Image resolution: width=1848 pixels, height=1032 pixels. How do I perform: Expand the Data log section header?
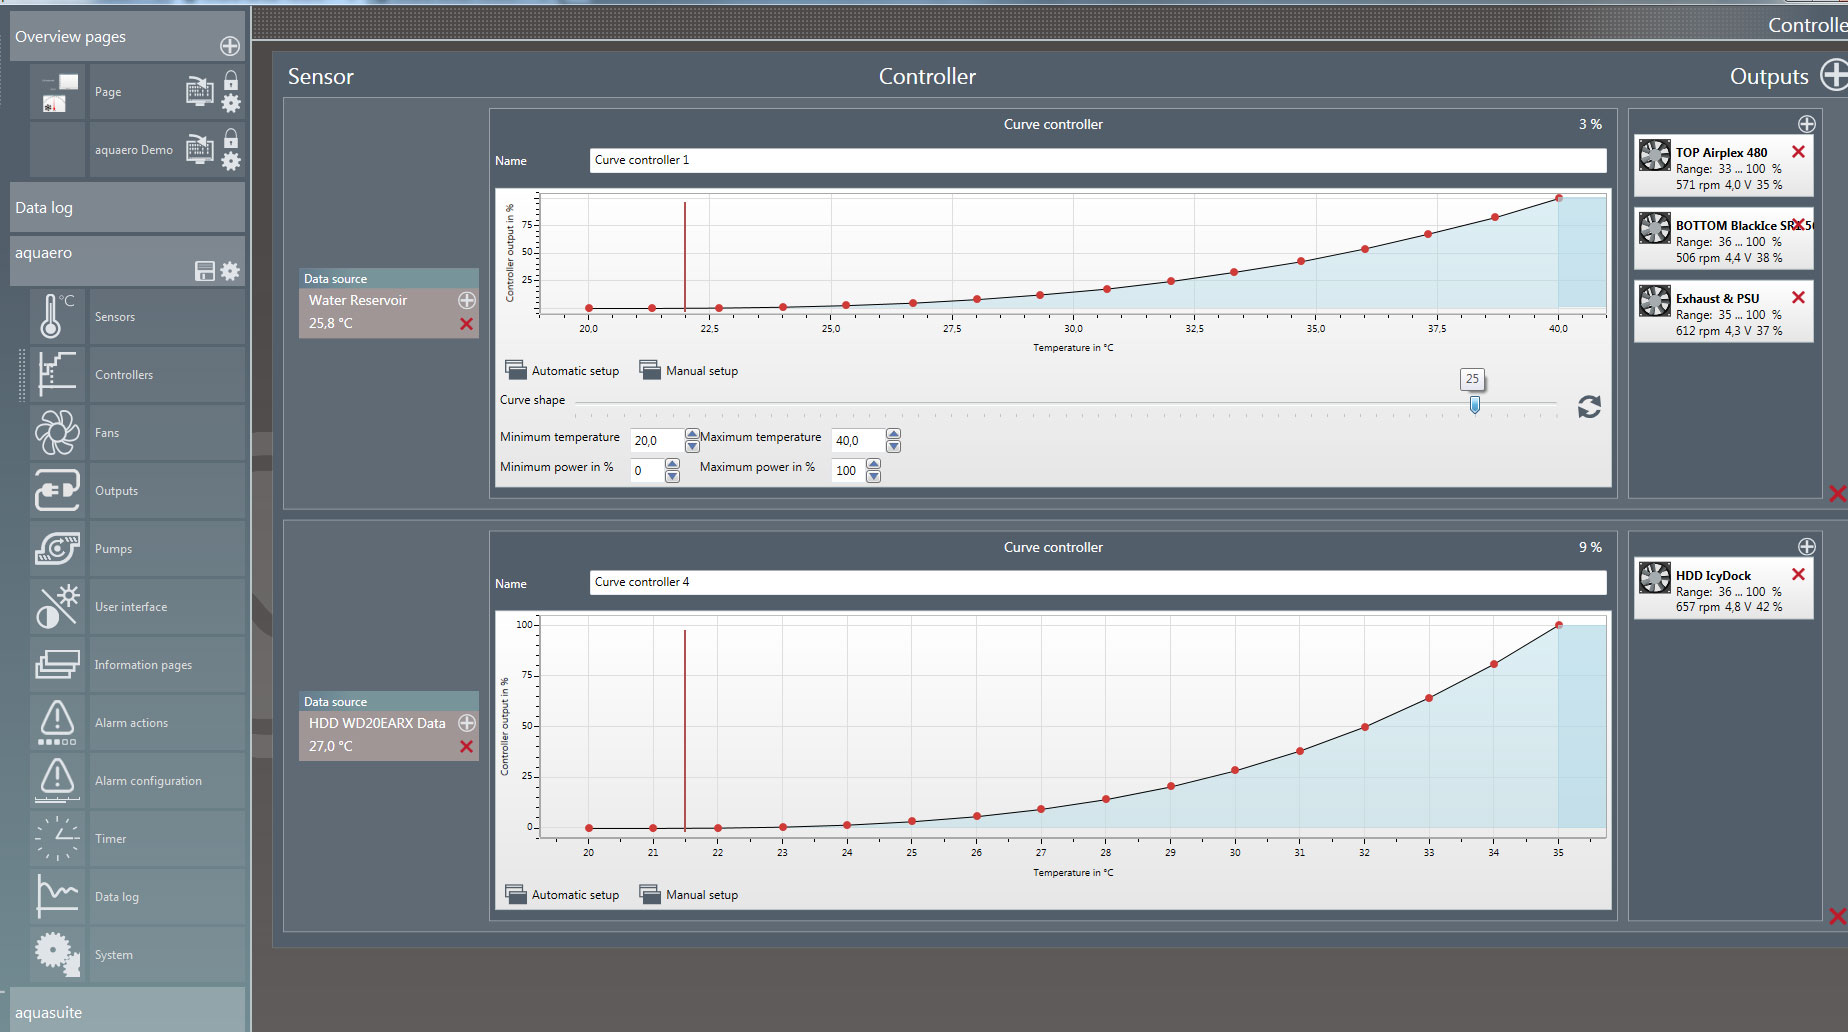pyautogui.click(x=127, y=207)
